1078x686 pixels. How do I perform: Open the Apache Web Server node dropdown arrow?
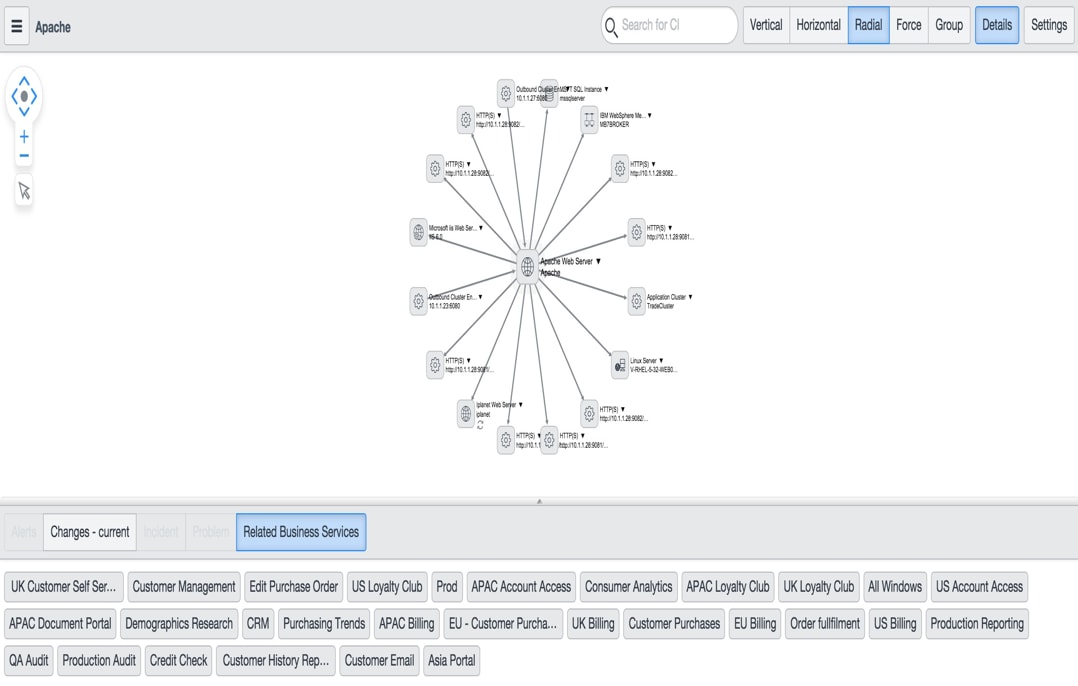[598, 261]
